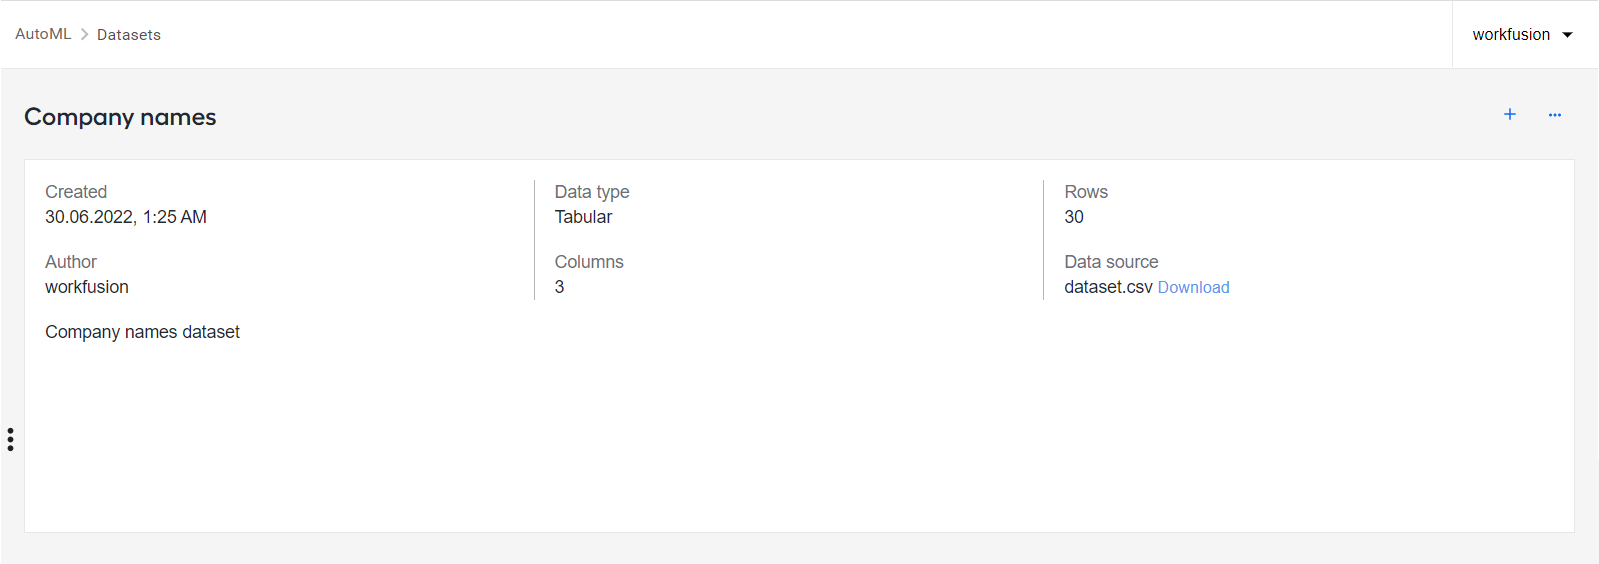The height and width of the screenshot is (564, 1599).
Task: Open the workfusion account menu
Action: [x=1523, y=34]
